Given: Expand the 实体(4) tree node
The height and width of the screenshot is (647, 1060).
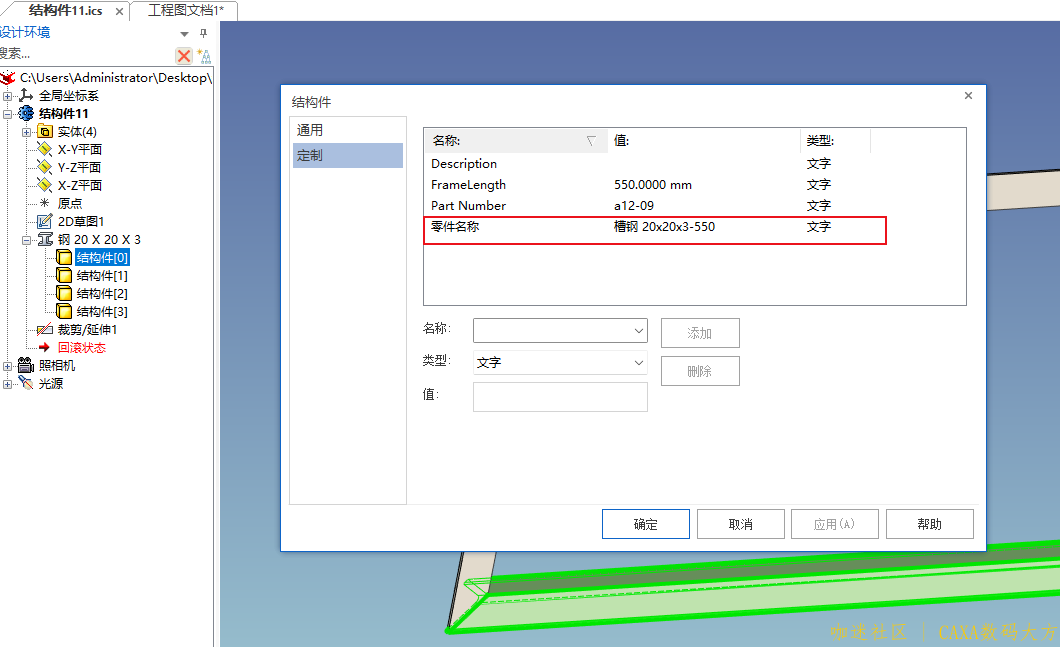Looking at the screenshot, I should 26,132.
